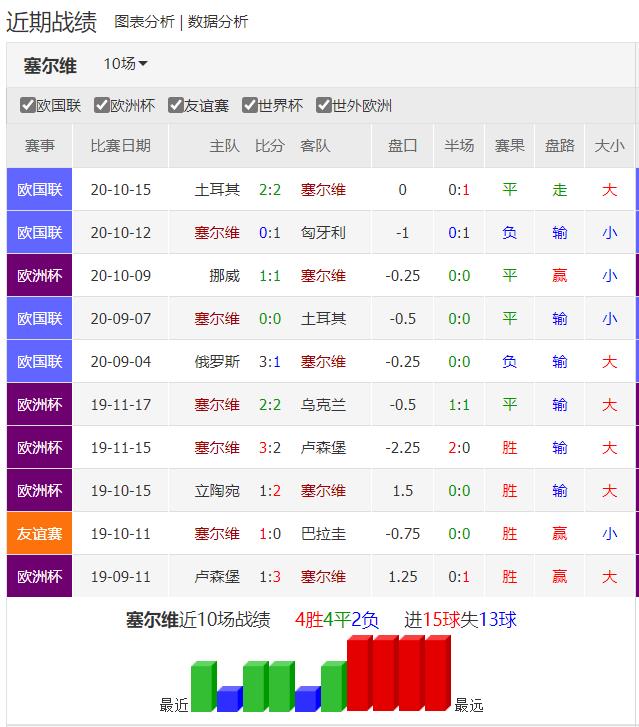Switch to 图表分析 view

pos(144,22)
